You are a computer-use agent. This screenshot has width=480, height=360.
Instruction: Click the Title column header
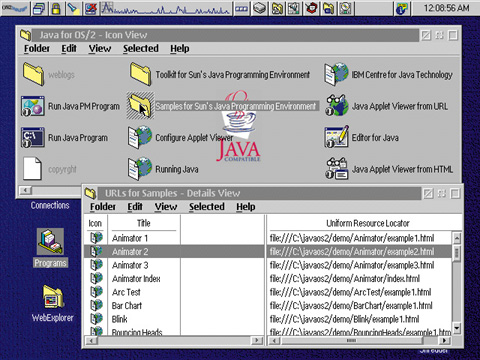pyautogui.click(x=144, y=223)
